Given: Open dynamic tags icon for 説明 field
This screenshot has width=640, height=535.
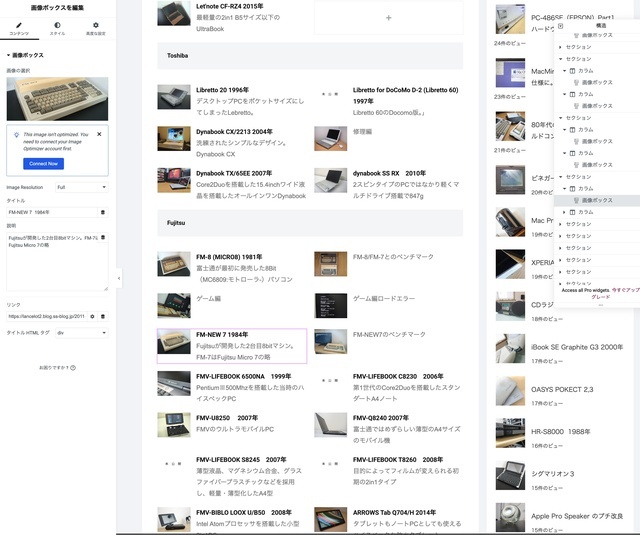Looking at the screenshot, I should [x=103, y=238].
